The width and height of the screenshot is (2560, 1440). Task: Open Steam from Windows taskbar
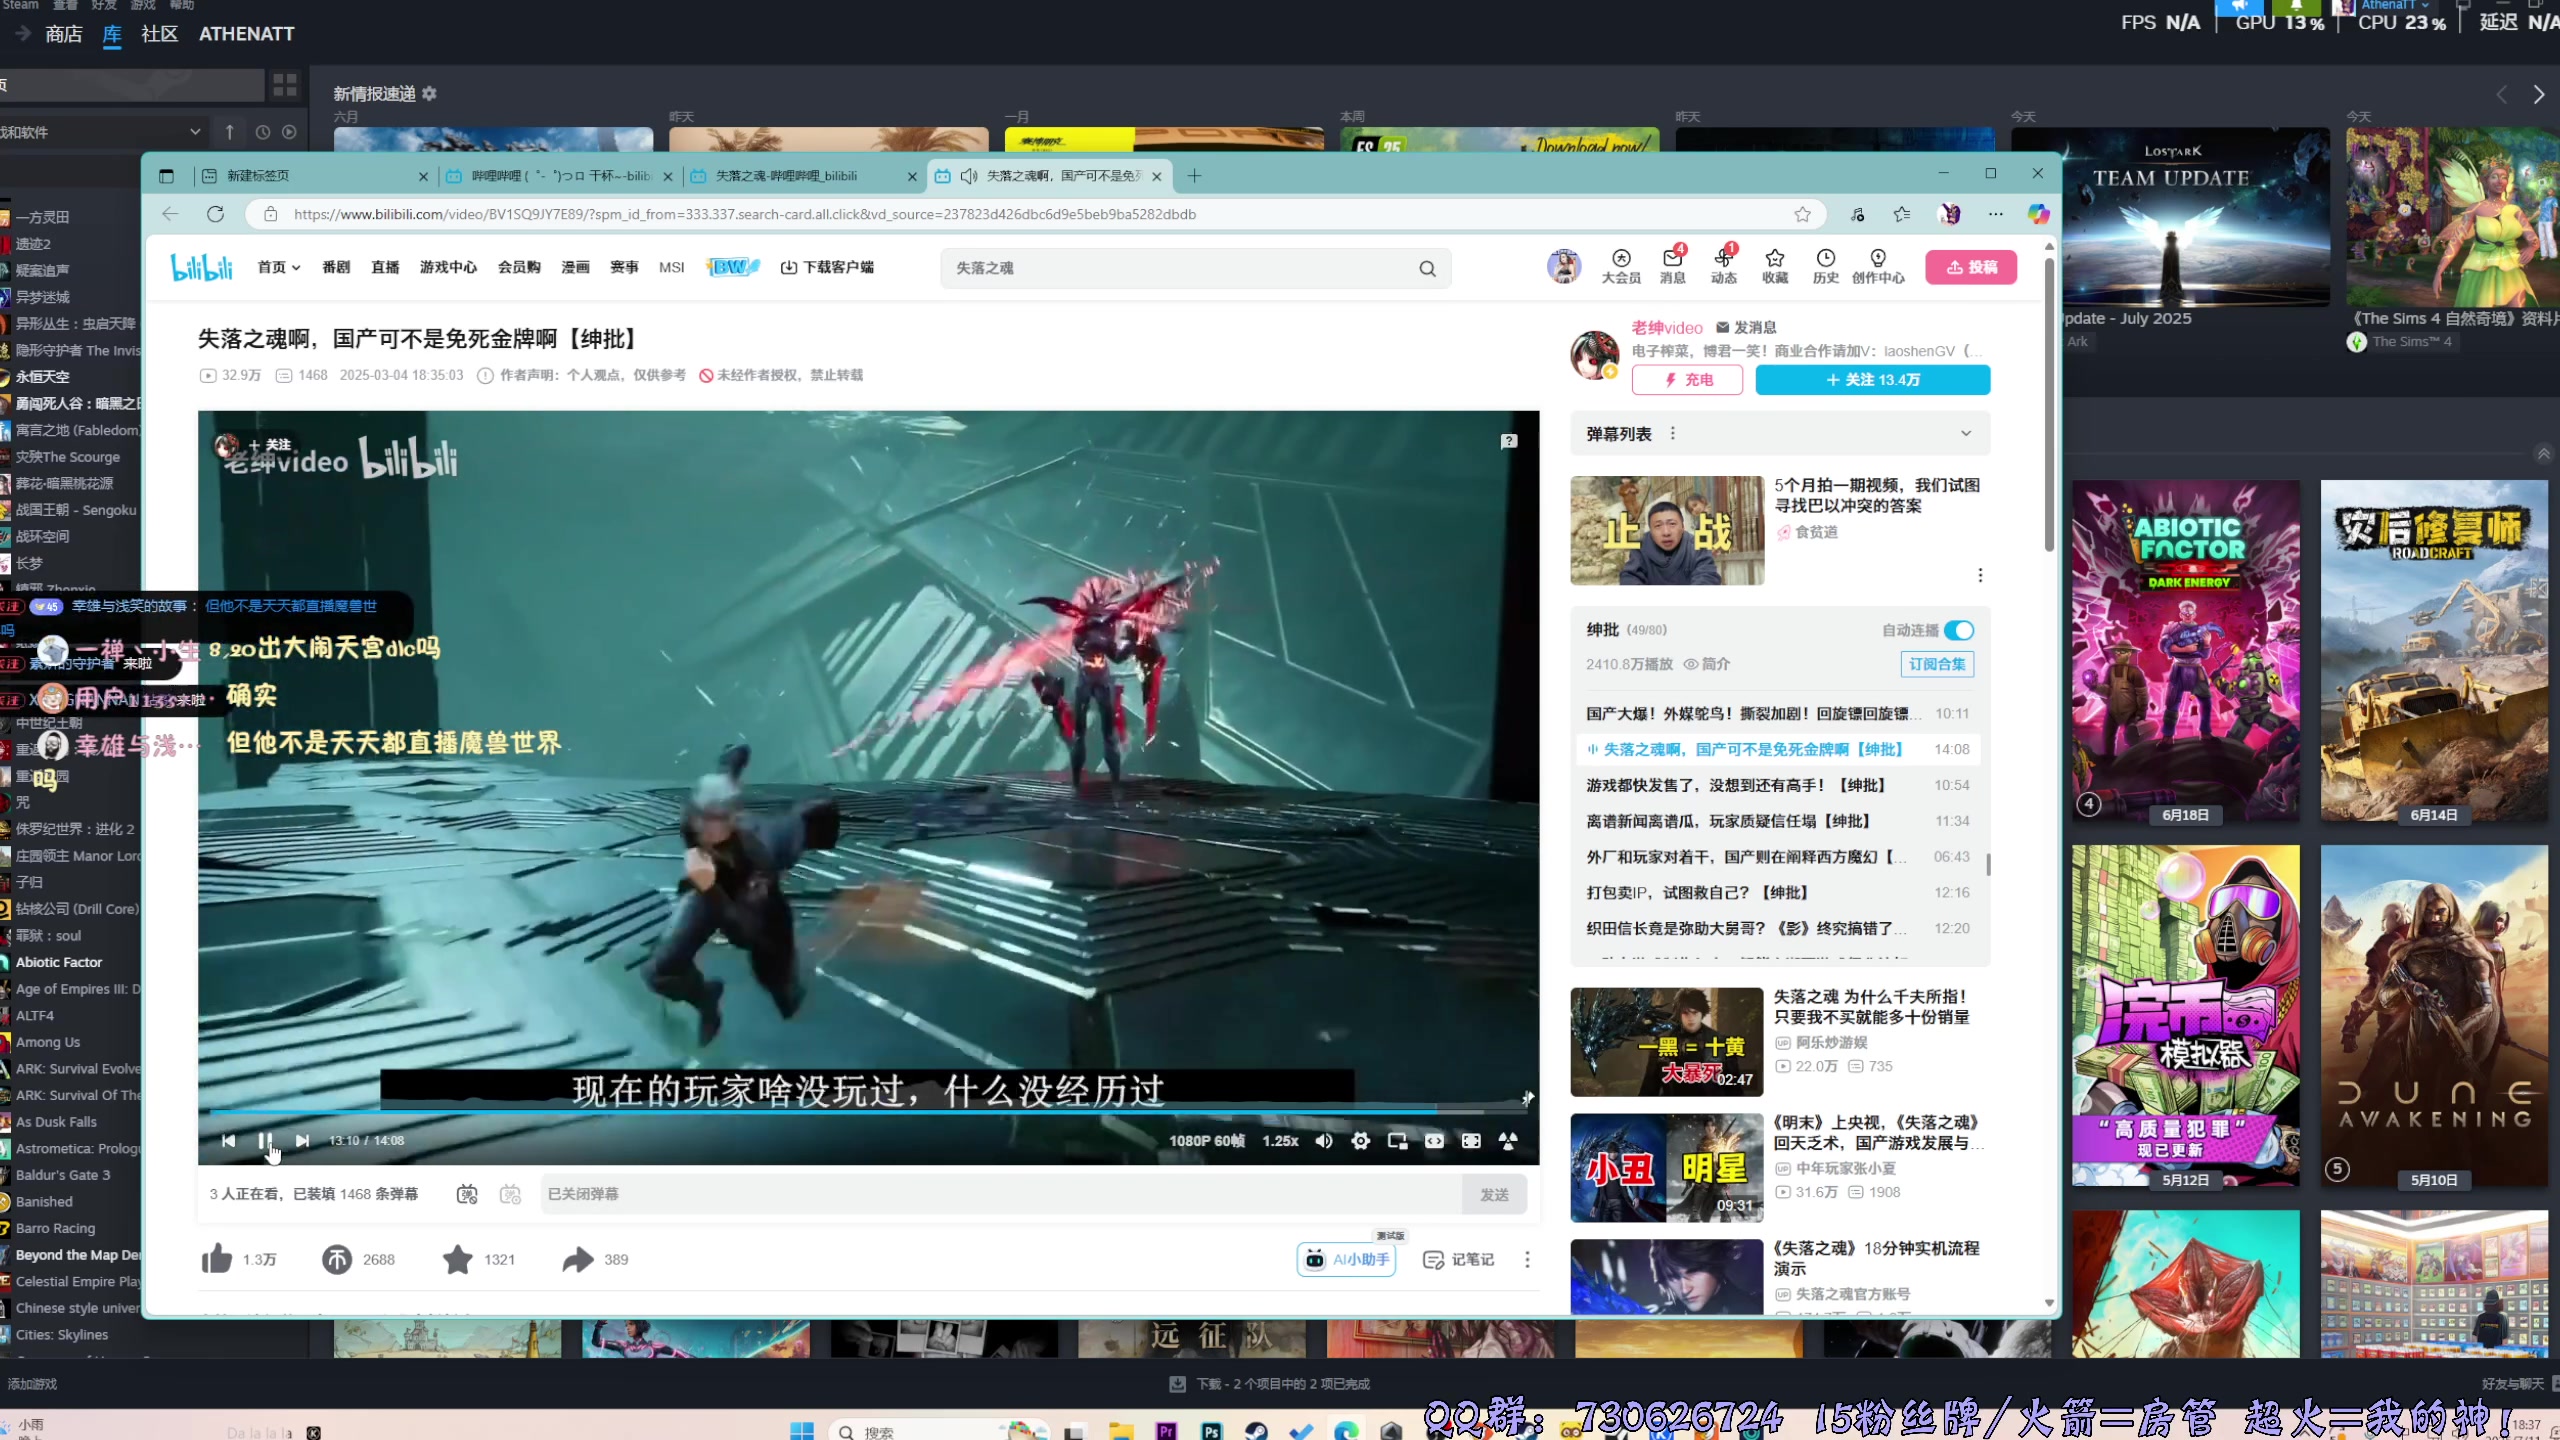pos(1256,1430)
